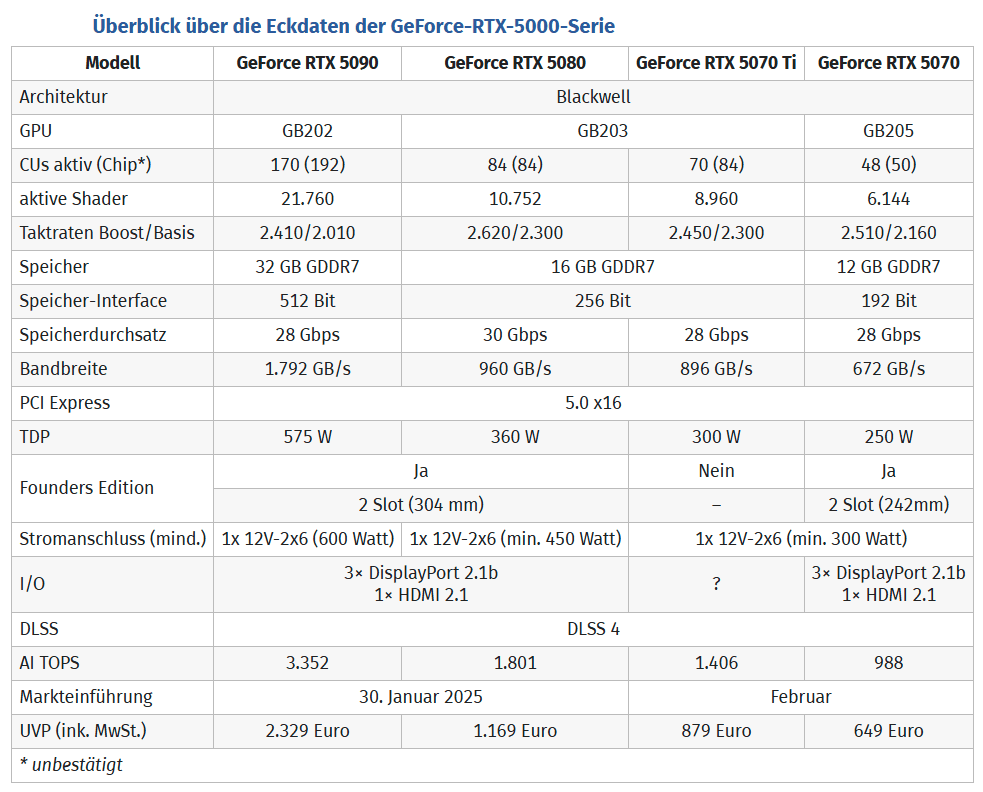Screen dimensions: 983x792
Task: Click the '2.450/2.300' clock rate cell
Action: click(x=716, y=233)
